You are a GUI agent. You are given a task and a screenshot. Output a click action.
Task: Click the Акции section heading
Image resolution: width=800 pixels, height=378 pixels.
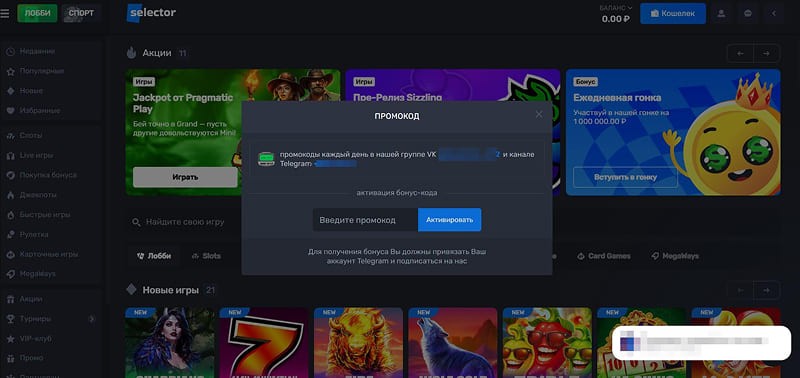tap(157, 53)
